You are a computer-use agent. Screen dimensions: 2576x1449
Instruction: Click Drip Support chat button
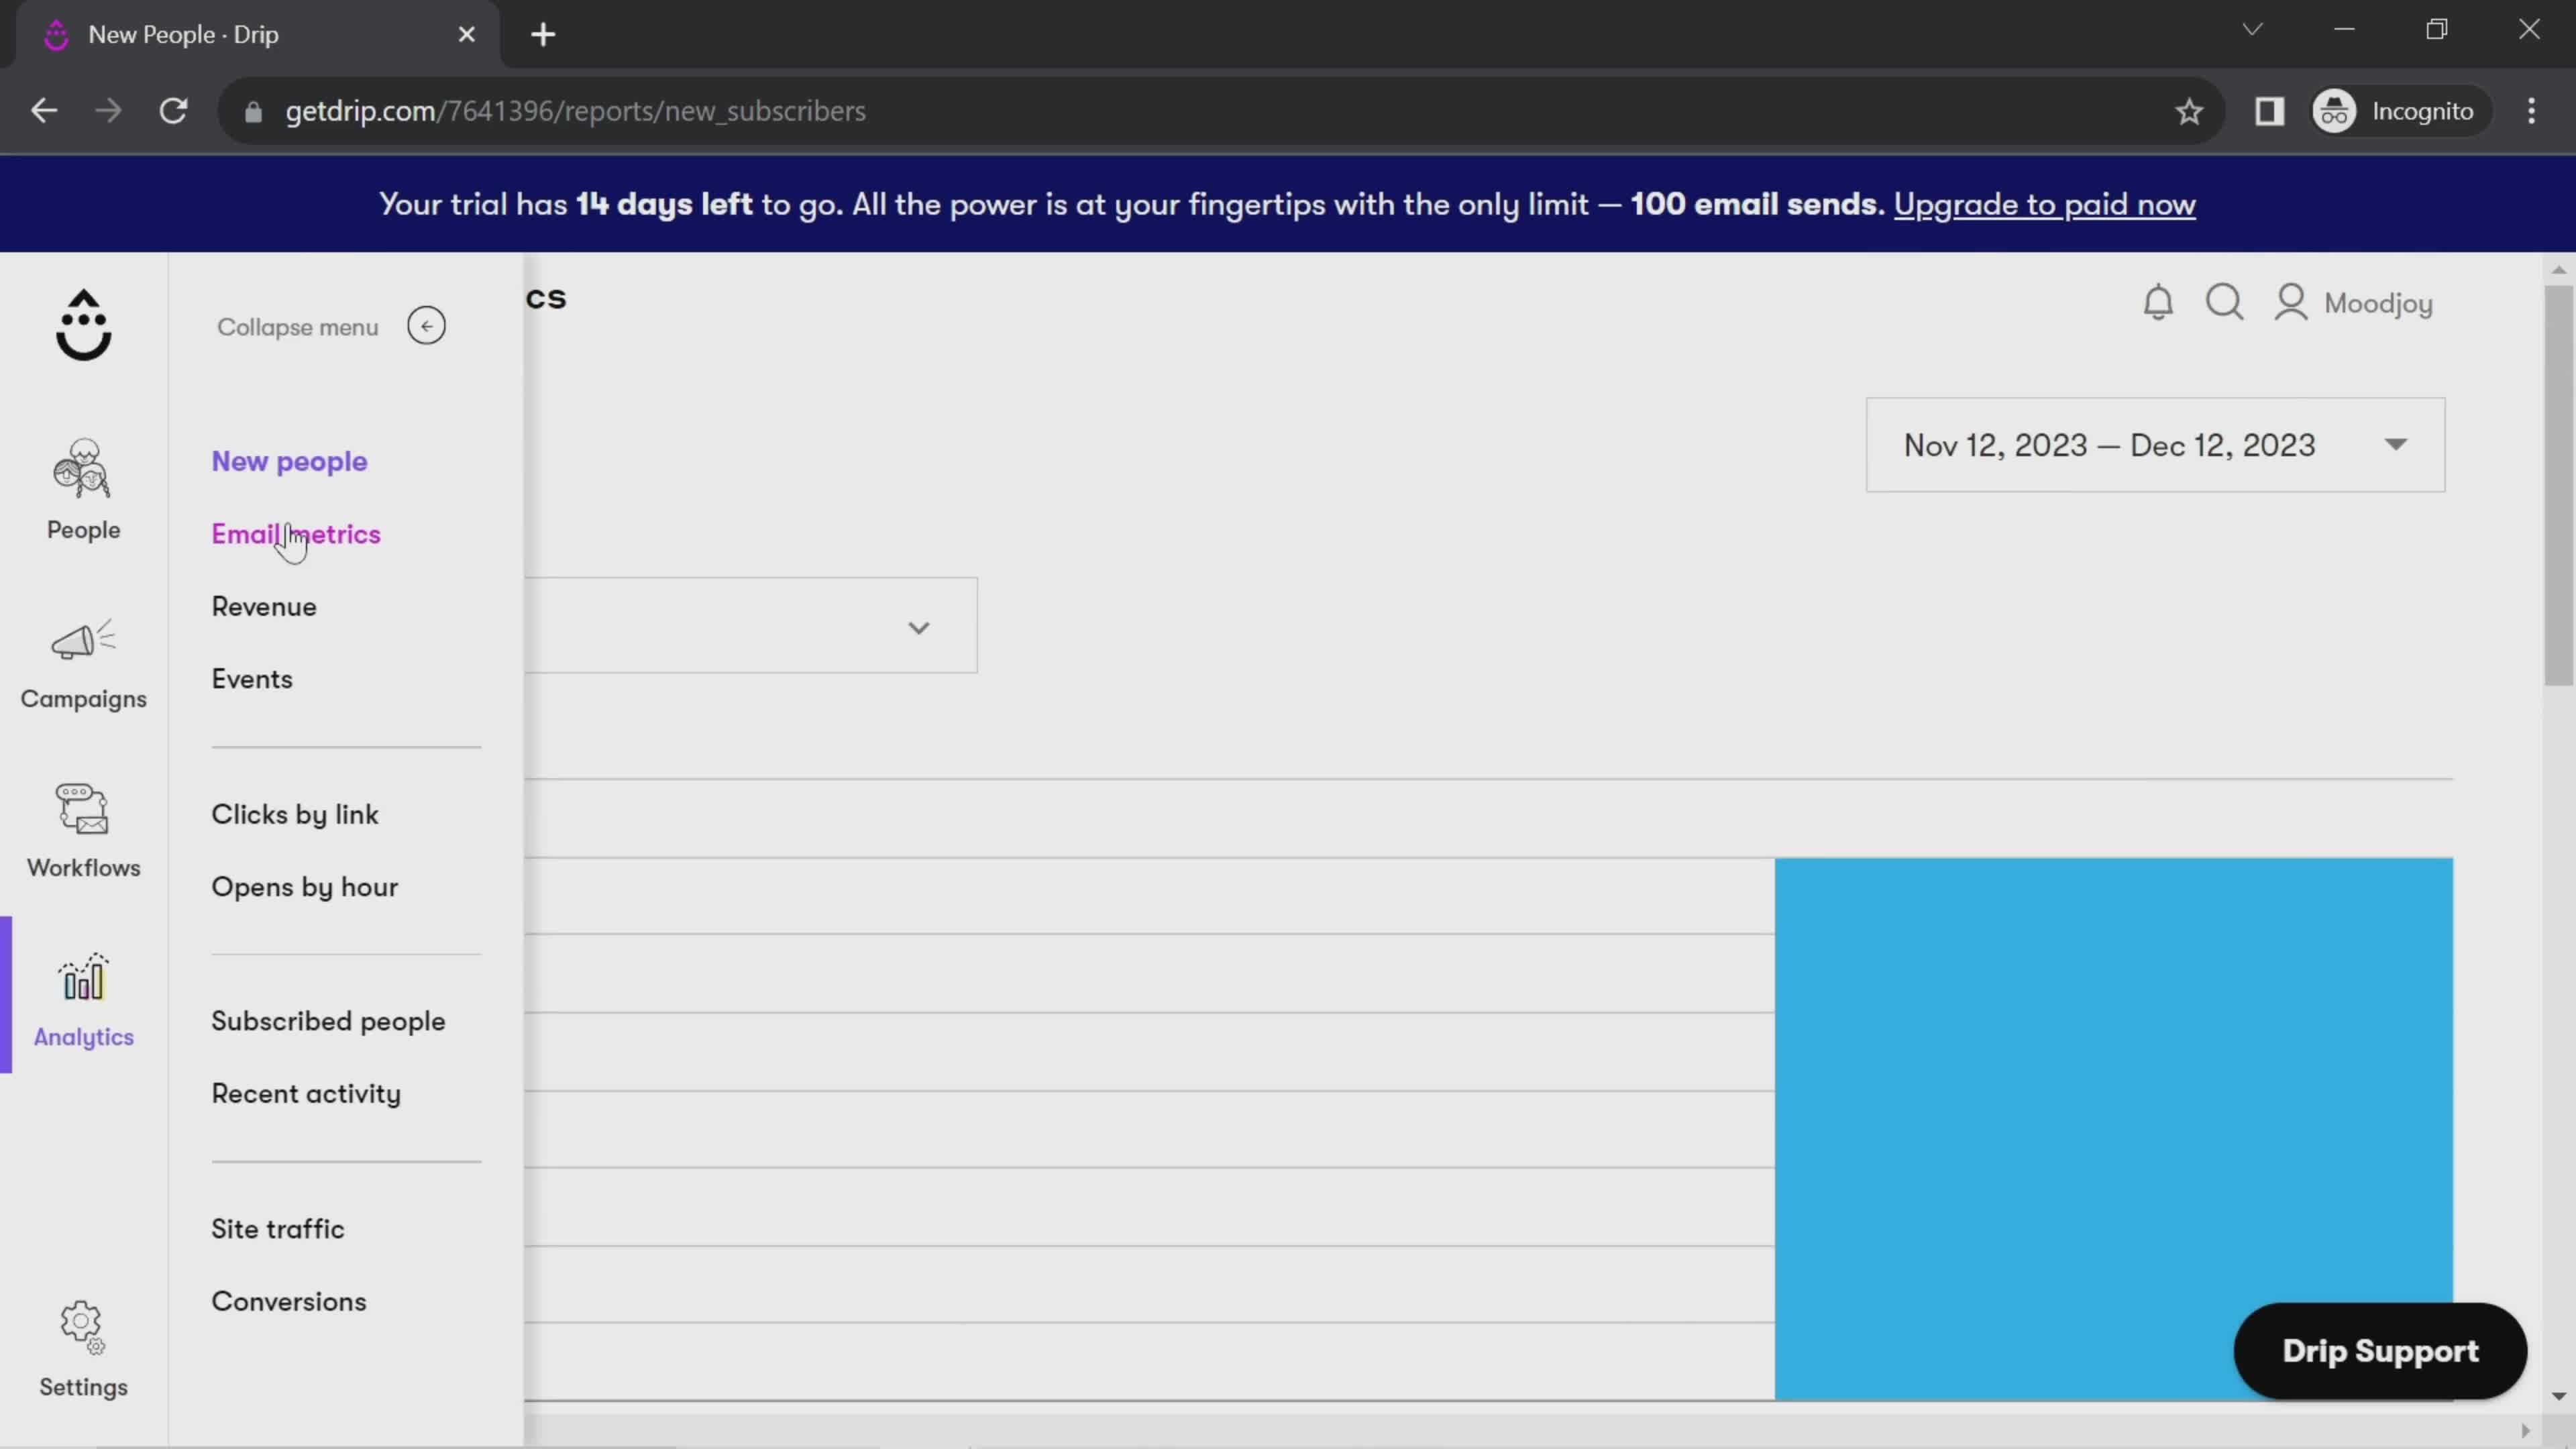pos(2378,1348)
